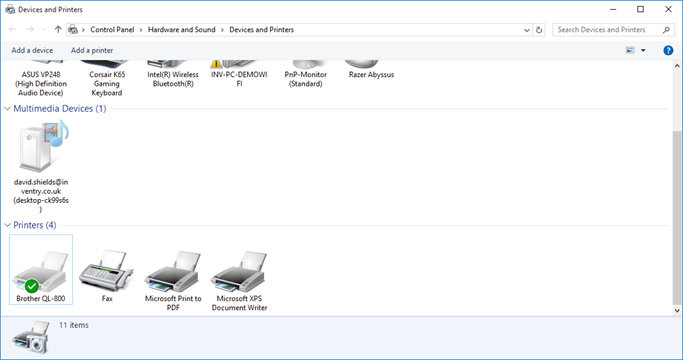Image resolution: width=683 pixels, height=360 pixels.
Task: Click the 11 items status text
Action: [74, 325]
